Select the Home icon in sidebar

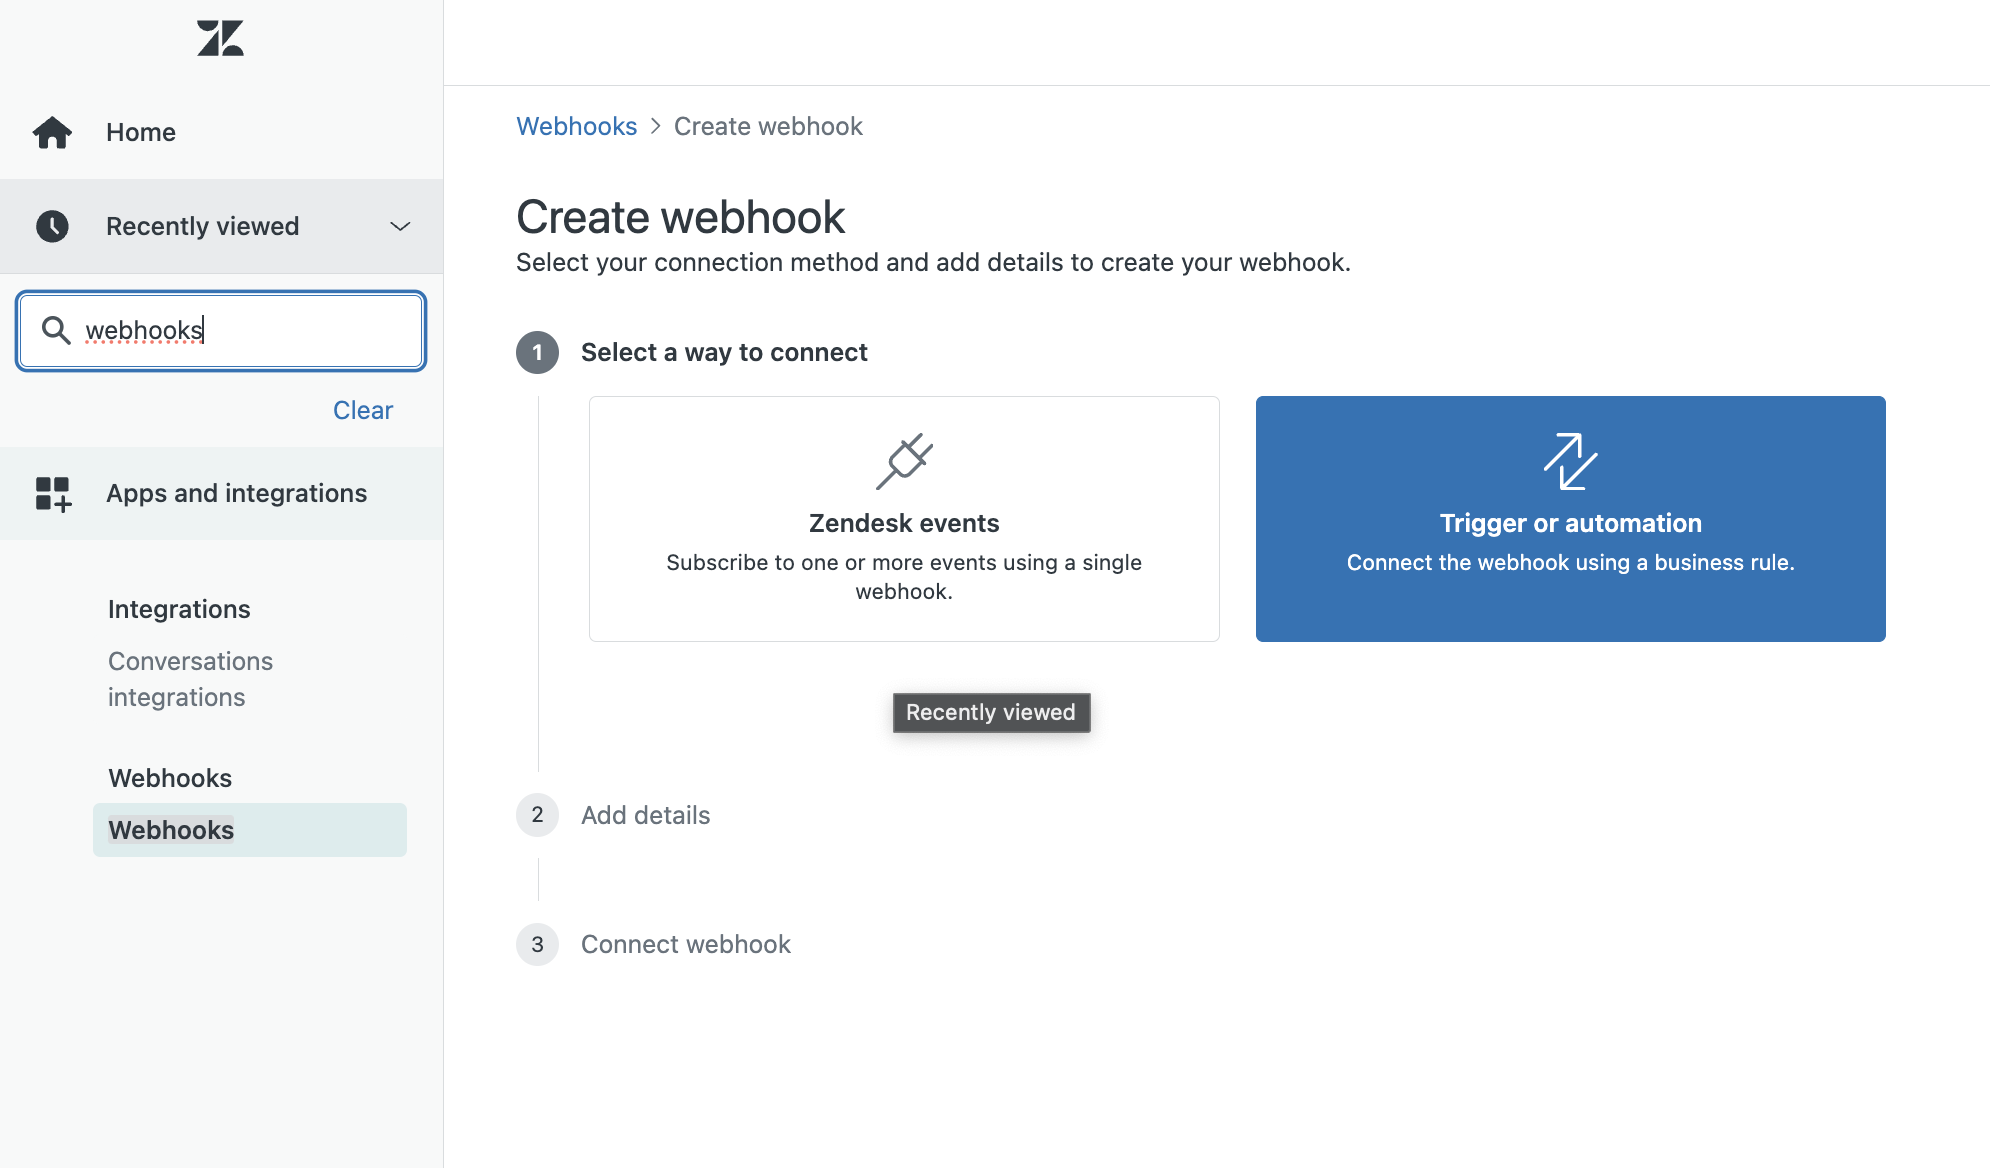(52, 131)
